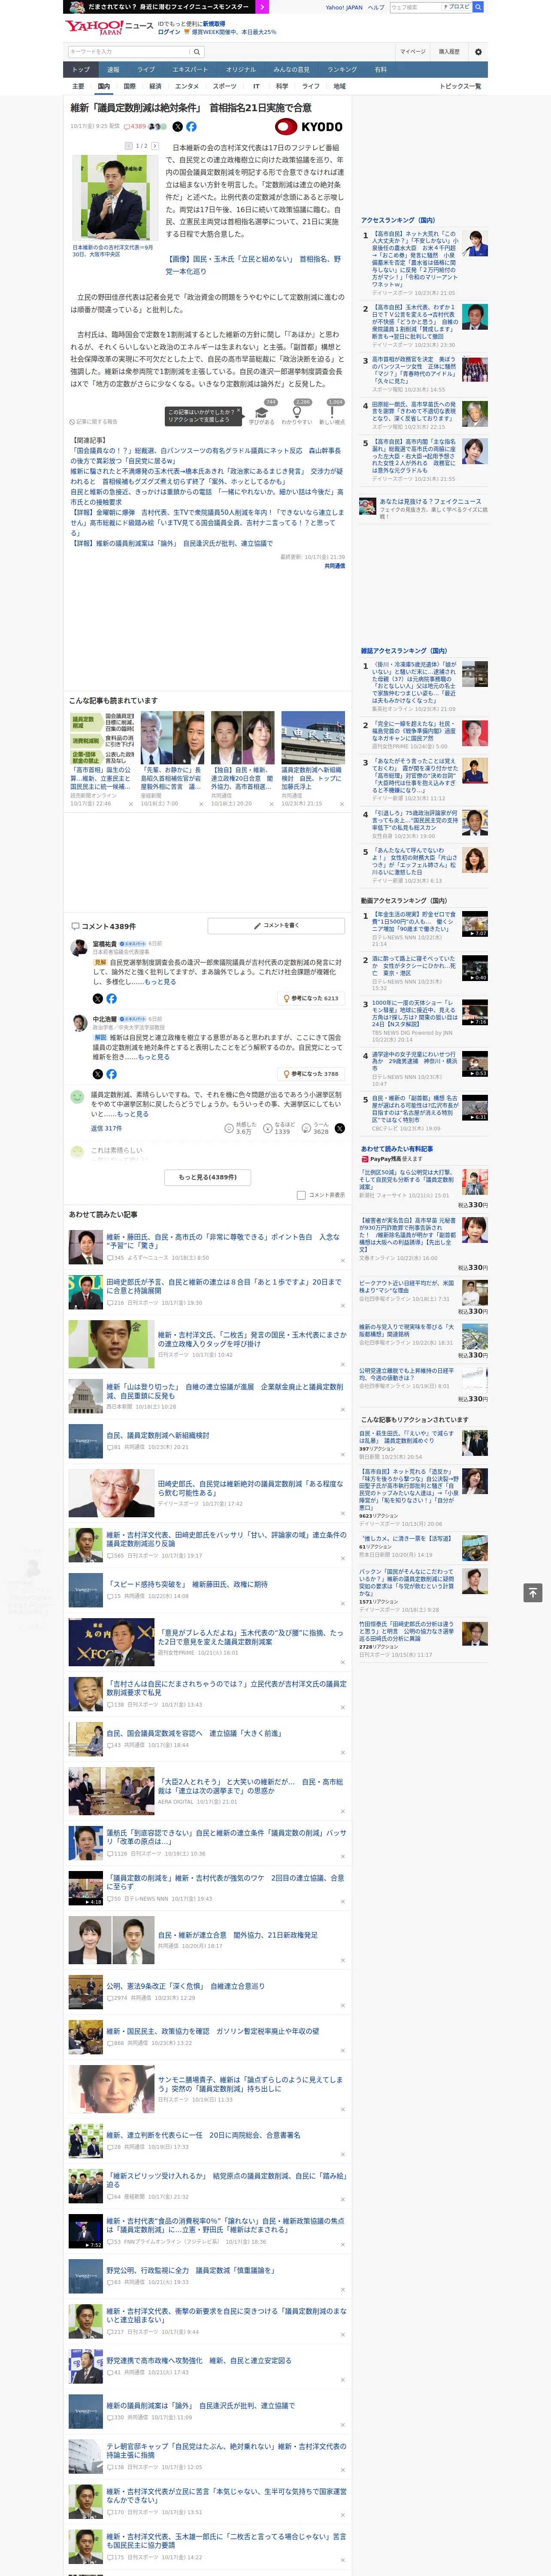The width and height of the screenshot is (551, 2576).
Task: Open the 速報 tab
Action: [x=113, y=70]
